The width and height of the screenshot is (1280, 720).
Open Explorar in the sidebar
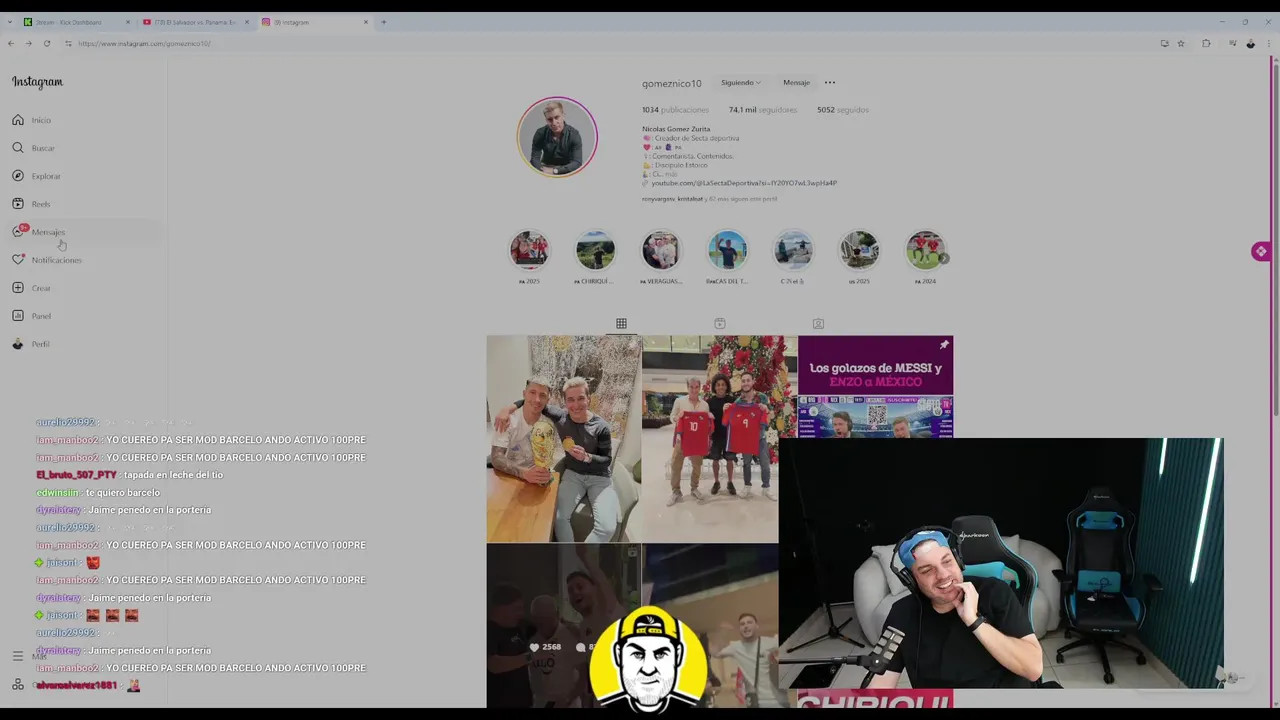click(x=36, y=176)
